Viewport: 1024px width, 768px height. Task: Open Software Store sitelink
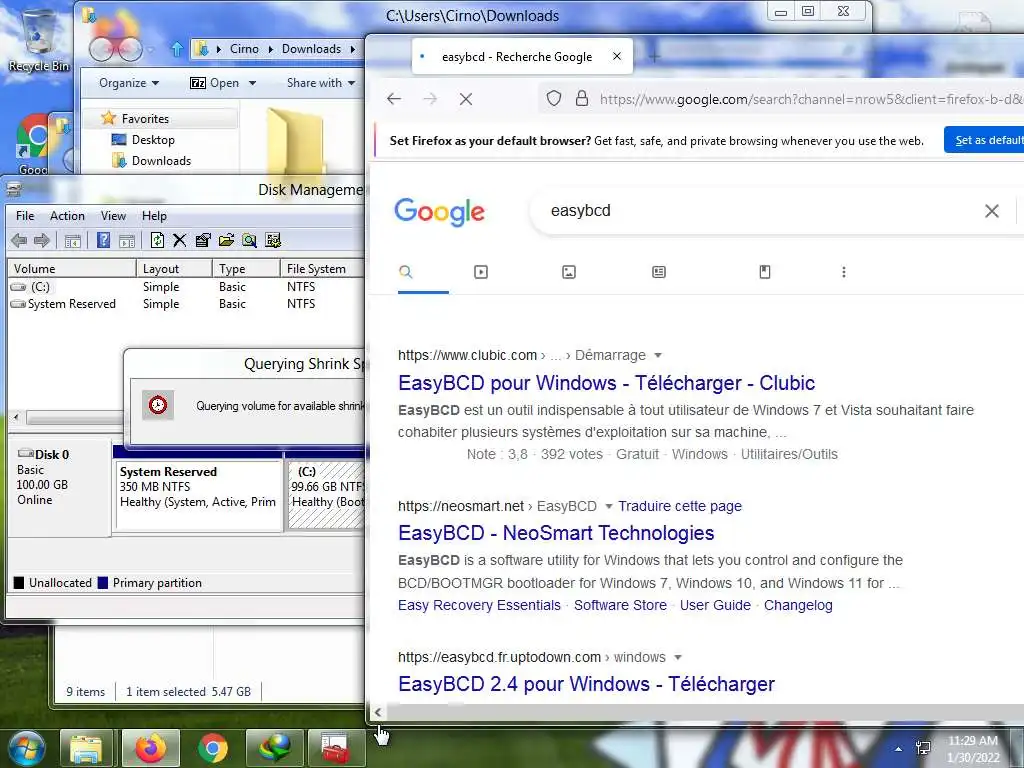(620, 605)
